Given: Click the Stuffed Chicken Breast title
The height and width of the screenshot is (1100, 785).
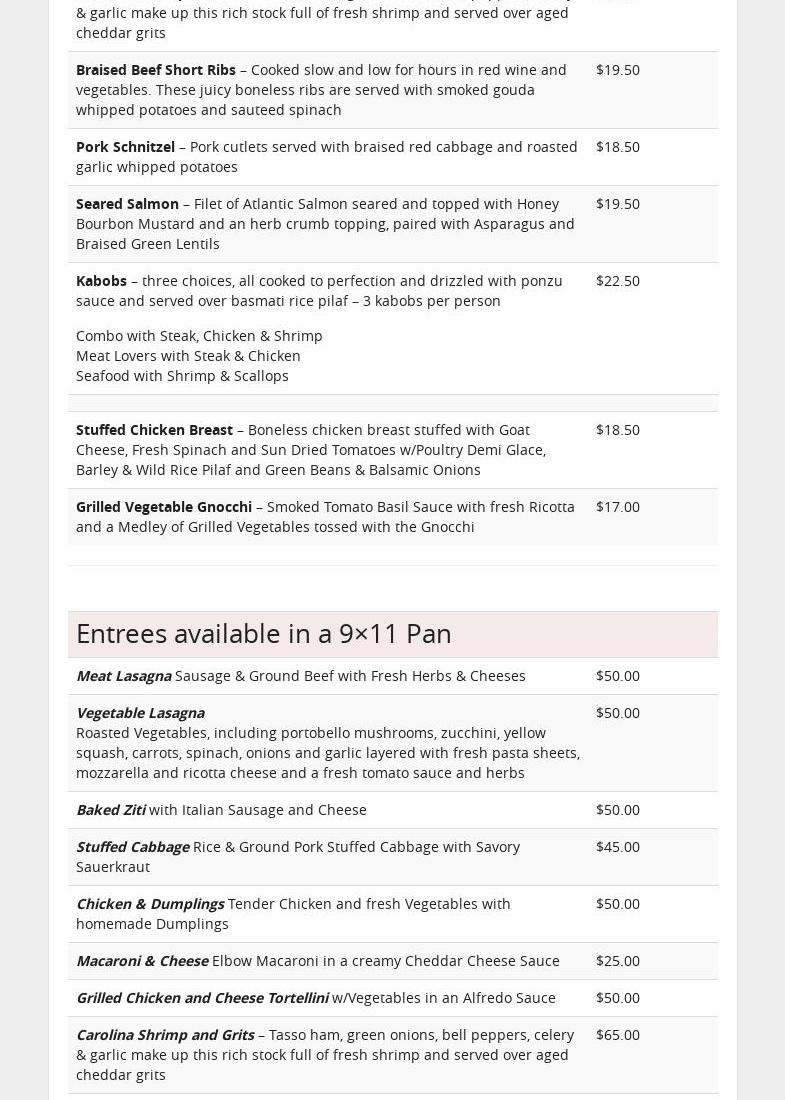Looking at the screenshot, I should click(154, 430).
